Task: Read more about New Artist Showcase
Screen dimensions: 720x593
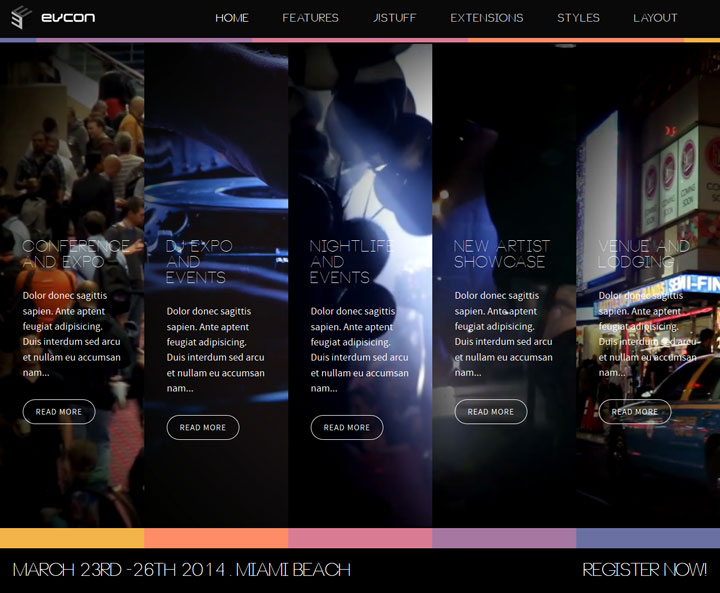Action: click(491, 412)
